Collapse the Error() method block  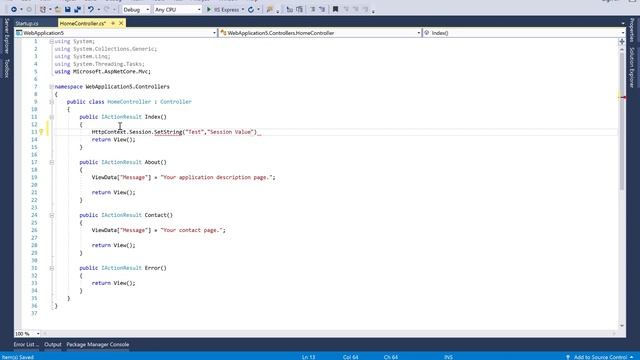pyautogui.click(x=51, y=268)
